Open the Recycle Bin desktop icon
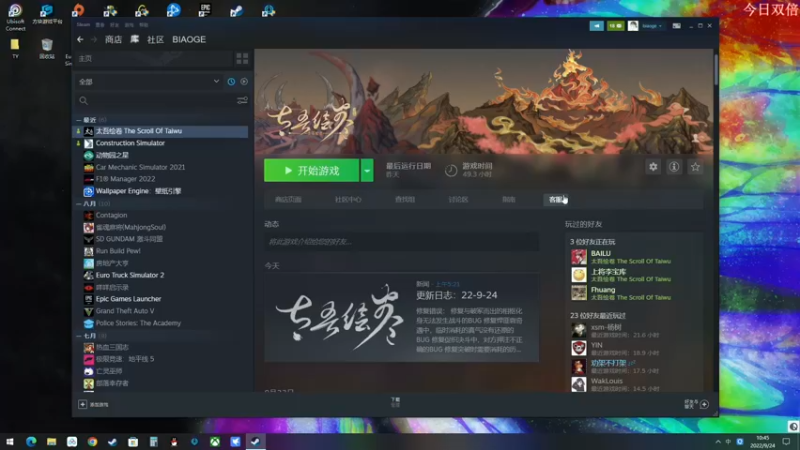 pos(47,49)
